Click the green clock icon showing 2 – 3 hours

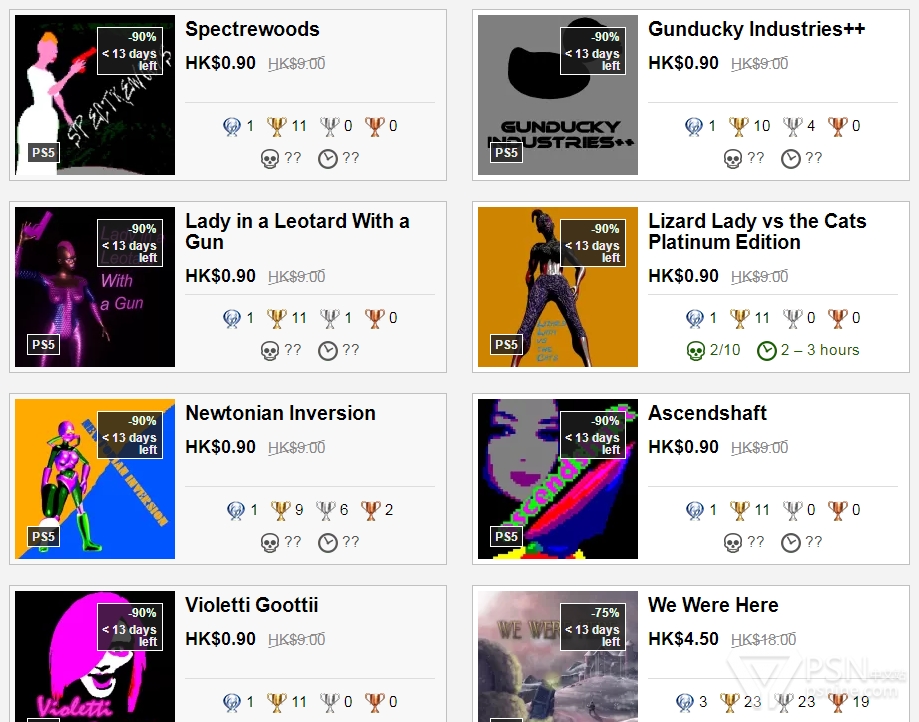767,350
